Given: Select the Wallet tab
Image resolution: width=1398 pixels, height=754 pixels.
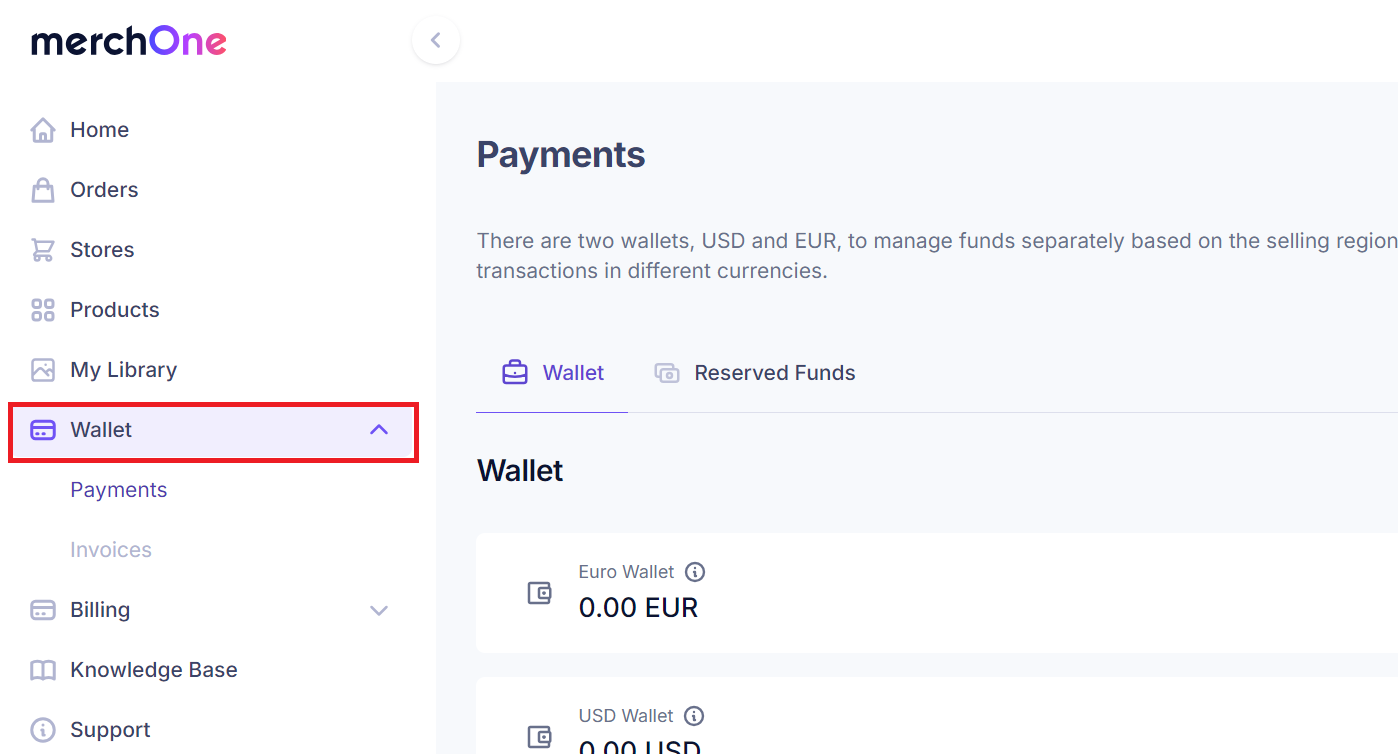Looking at the screenshot, I should click(551, 372).
